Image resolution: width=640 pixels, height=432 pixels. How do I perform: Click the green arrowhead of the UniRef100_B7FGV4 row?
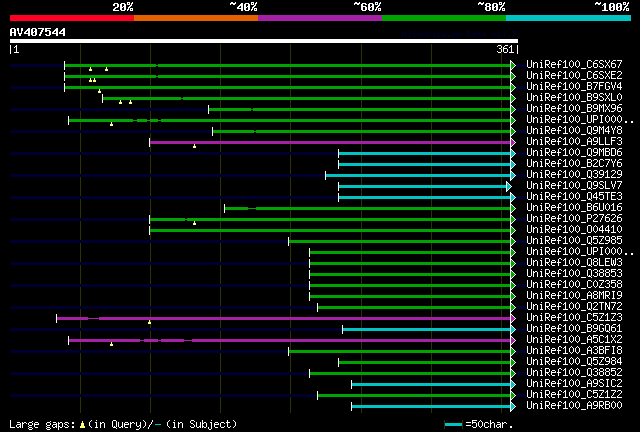pos(513,87)
